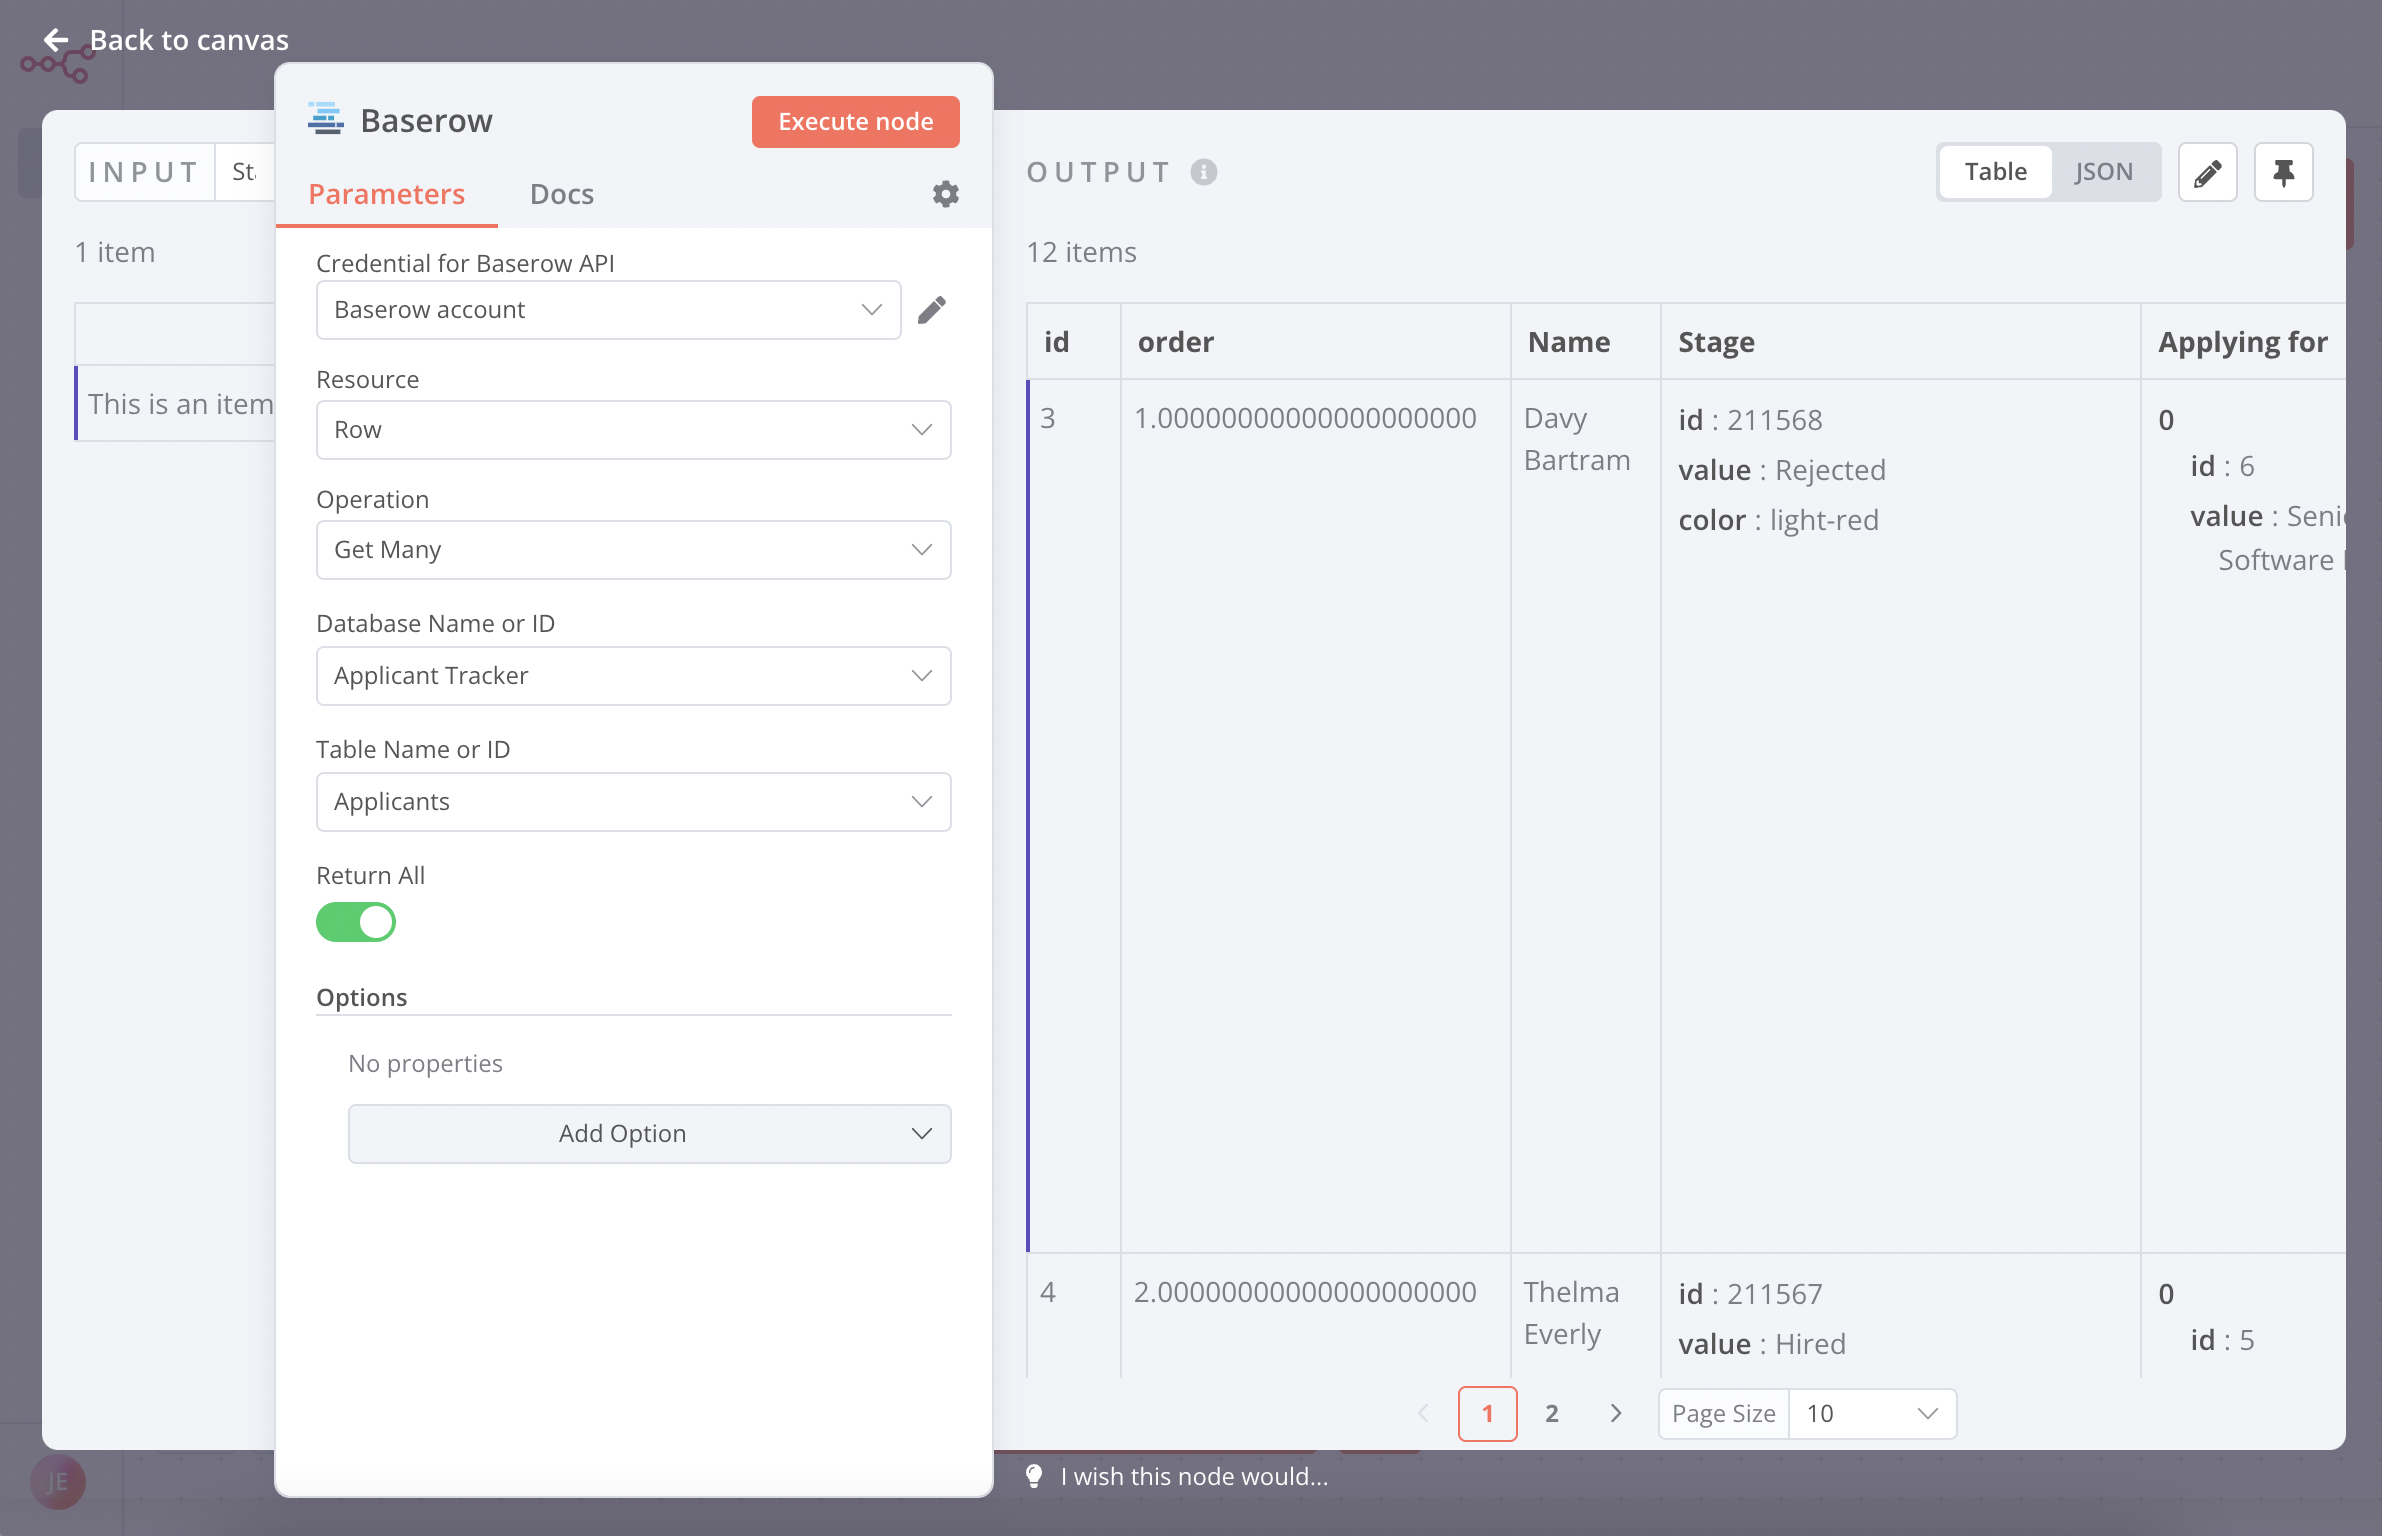Open the Table Name Applicants field
This screenshot has height=1536, width=2382.
pos(633,802)
